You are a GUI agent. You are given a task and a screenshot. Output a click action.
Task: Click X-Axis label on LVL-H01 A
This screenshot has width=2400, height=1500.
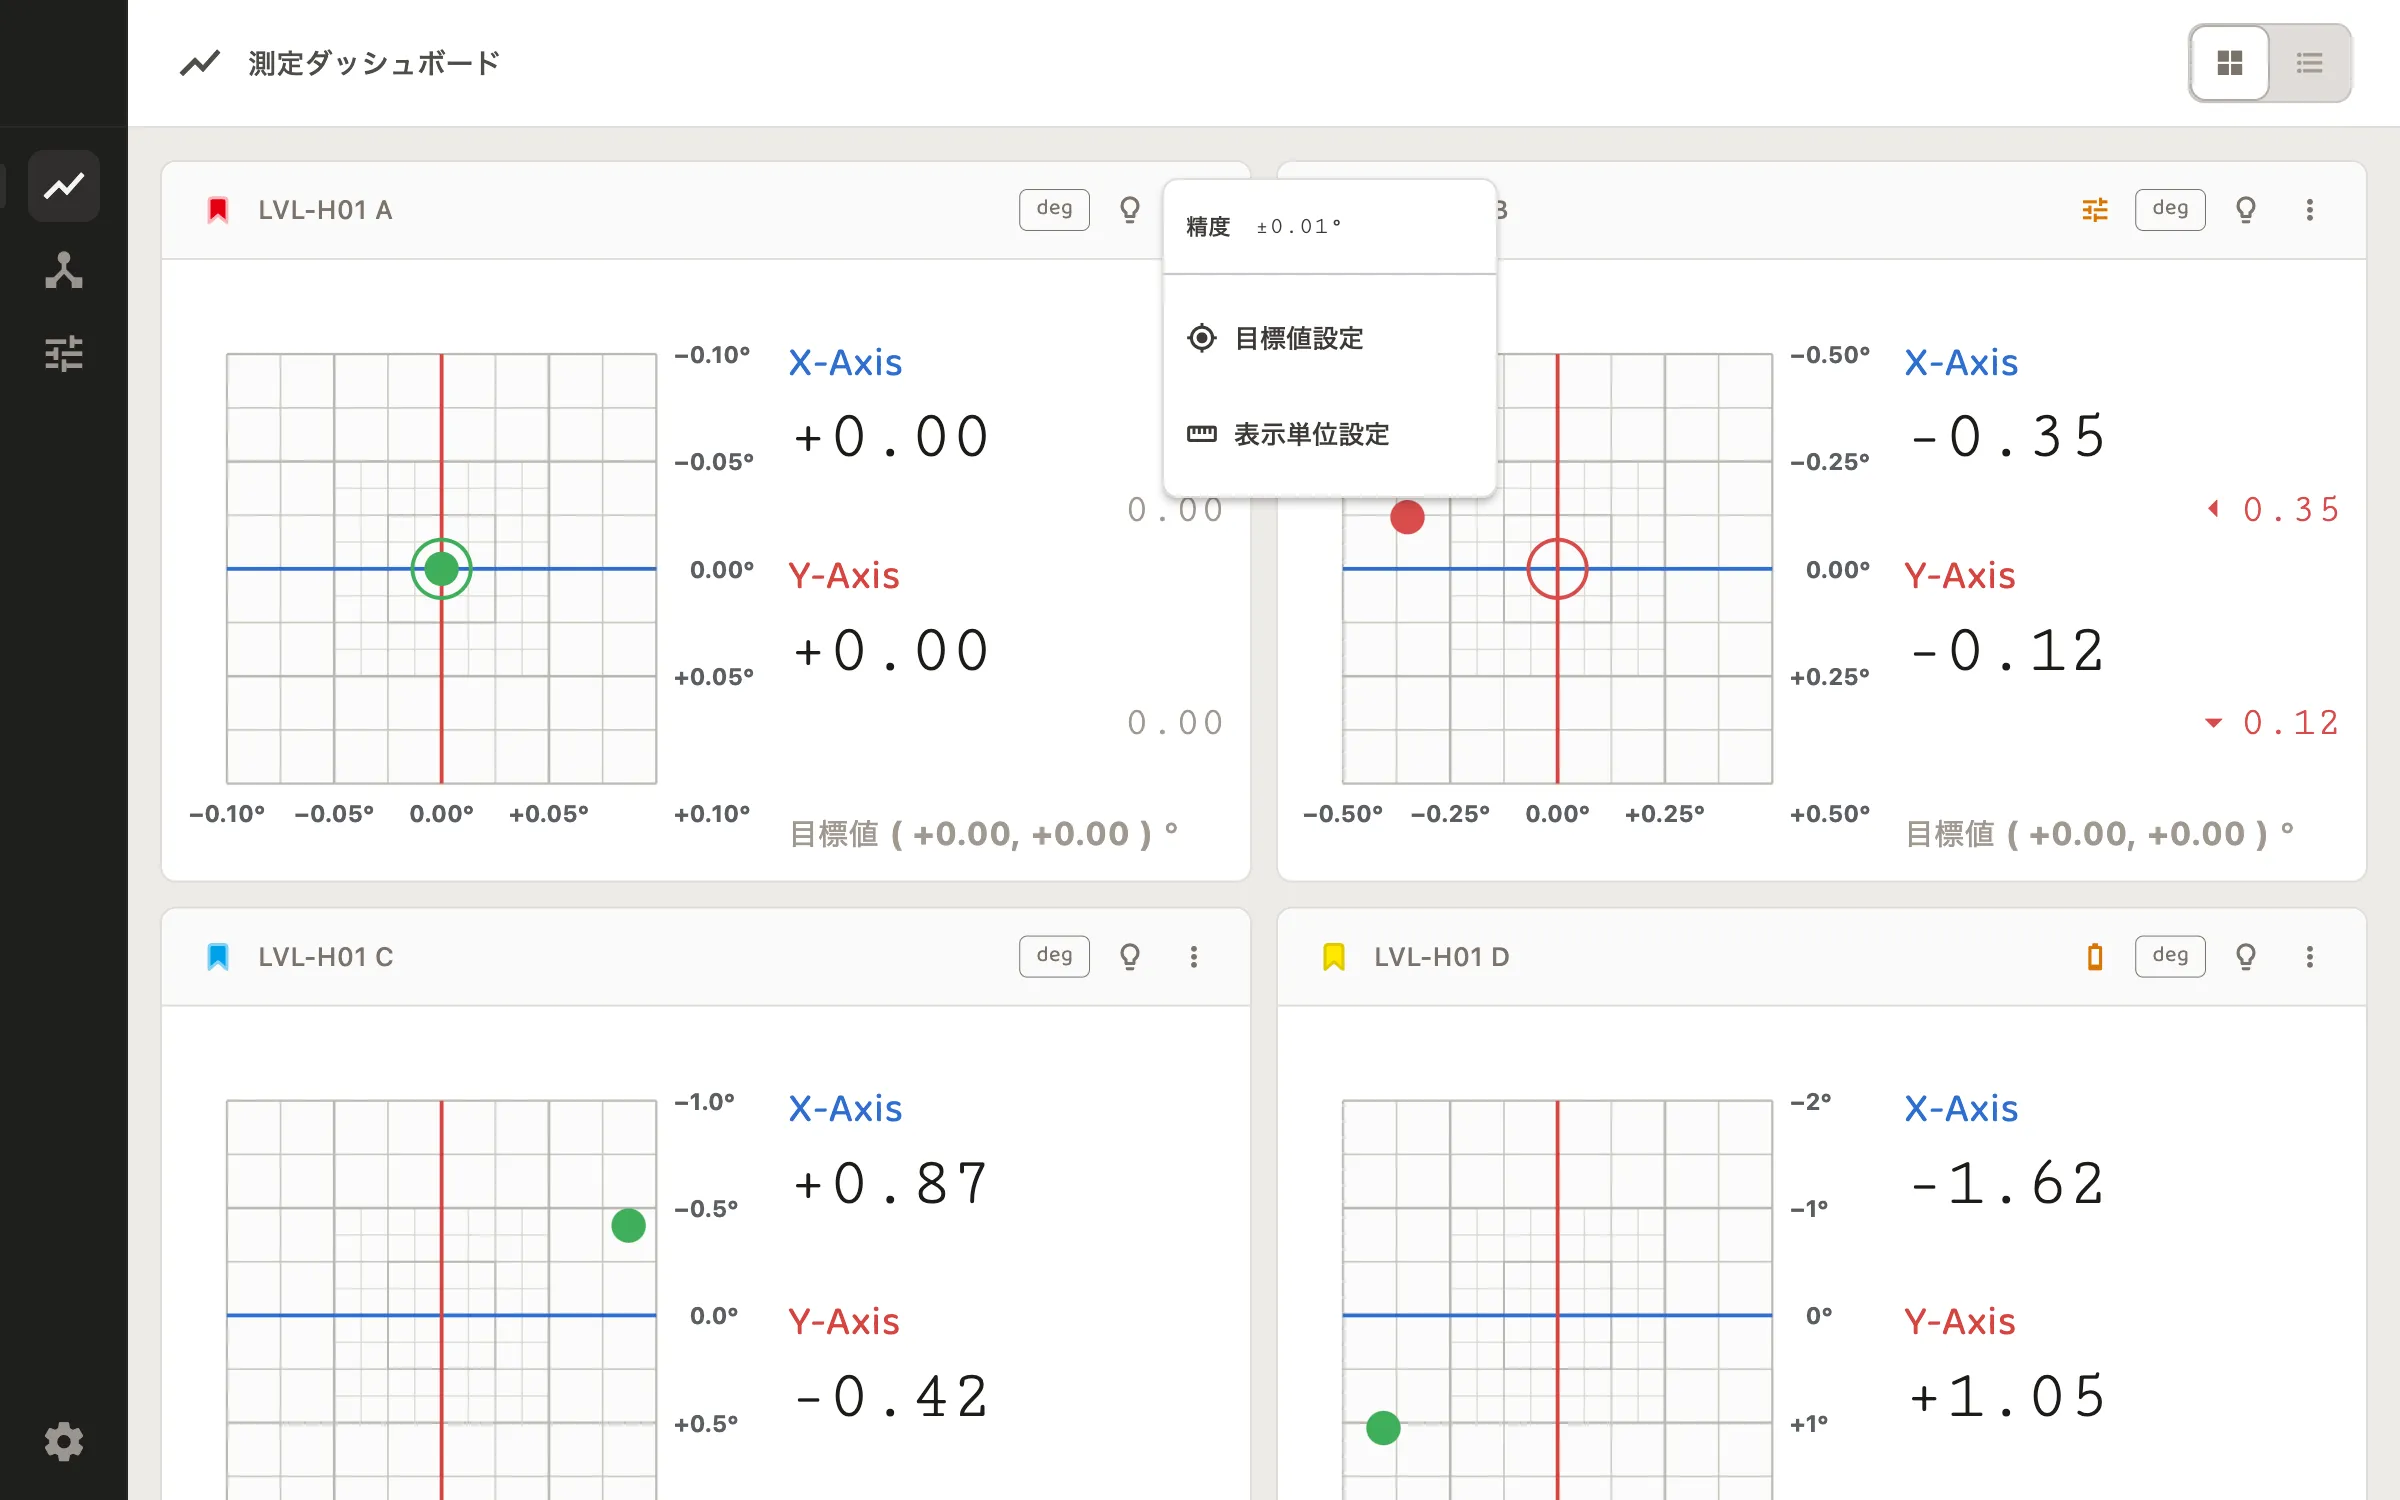pos(845,362)
